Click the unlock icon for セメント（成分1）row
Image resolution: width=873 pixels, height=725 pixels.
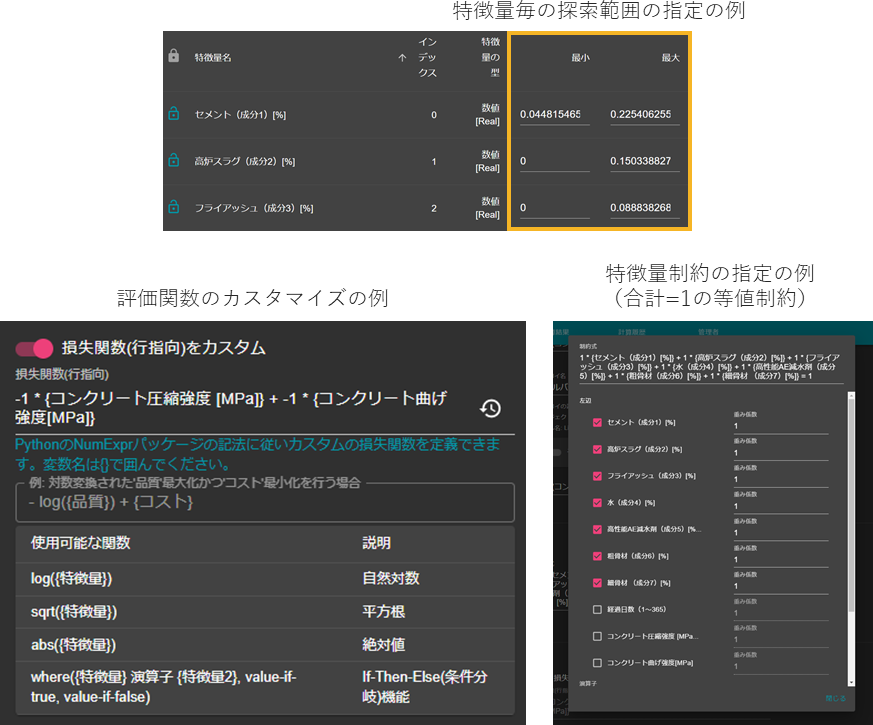[x=174, y=115]
